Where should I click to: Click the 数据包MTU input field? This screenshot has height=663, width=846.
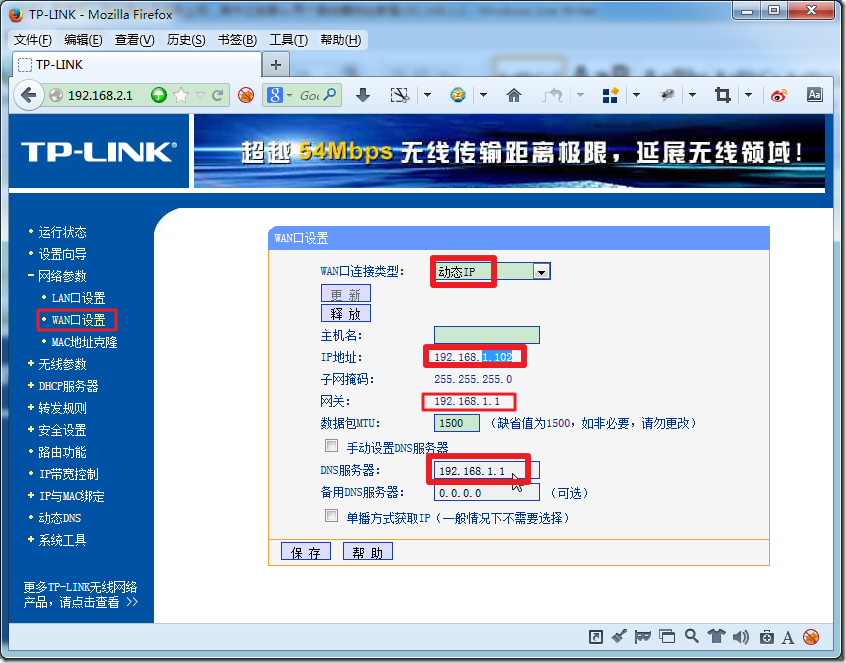pyautogui.click(x=456, y=423)
